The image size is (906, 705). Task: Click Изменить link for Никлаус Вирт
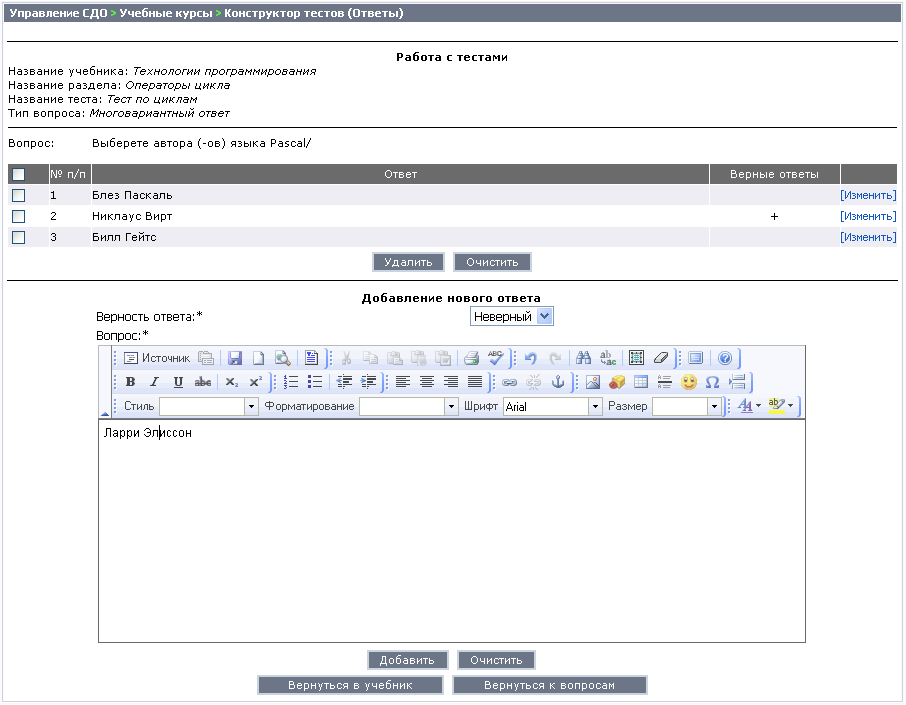[868, 216]
